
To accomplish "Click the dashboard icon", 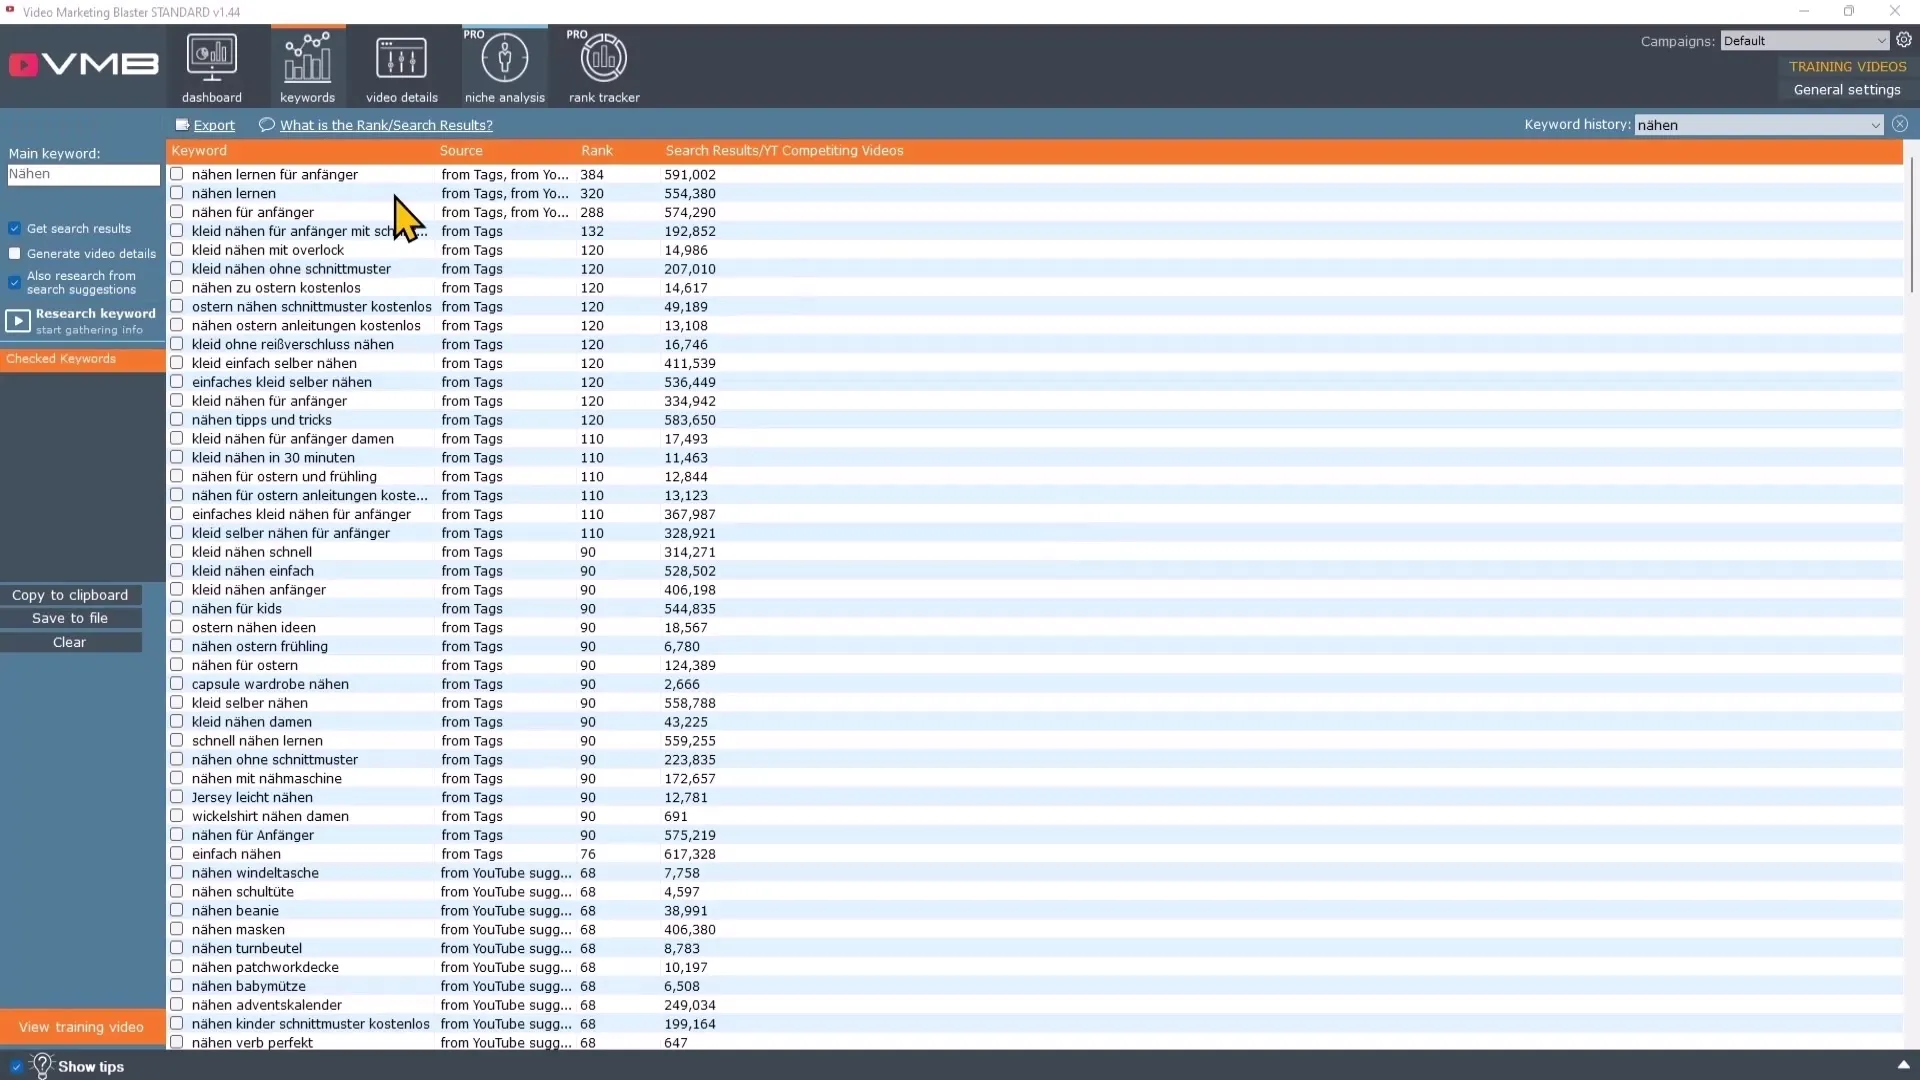I will [x=211, y=63].
